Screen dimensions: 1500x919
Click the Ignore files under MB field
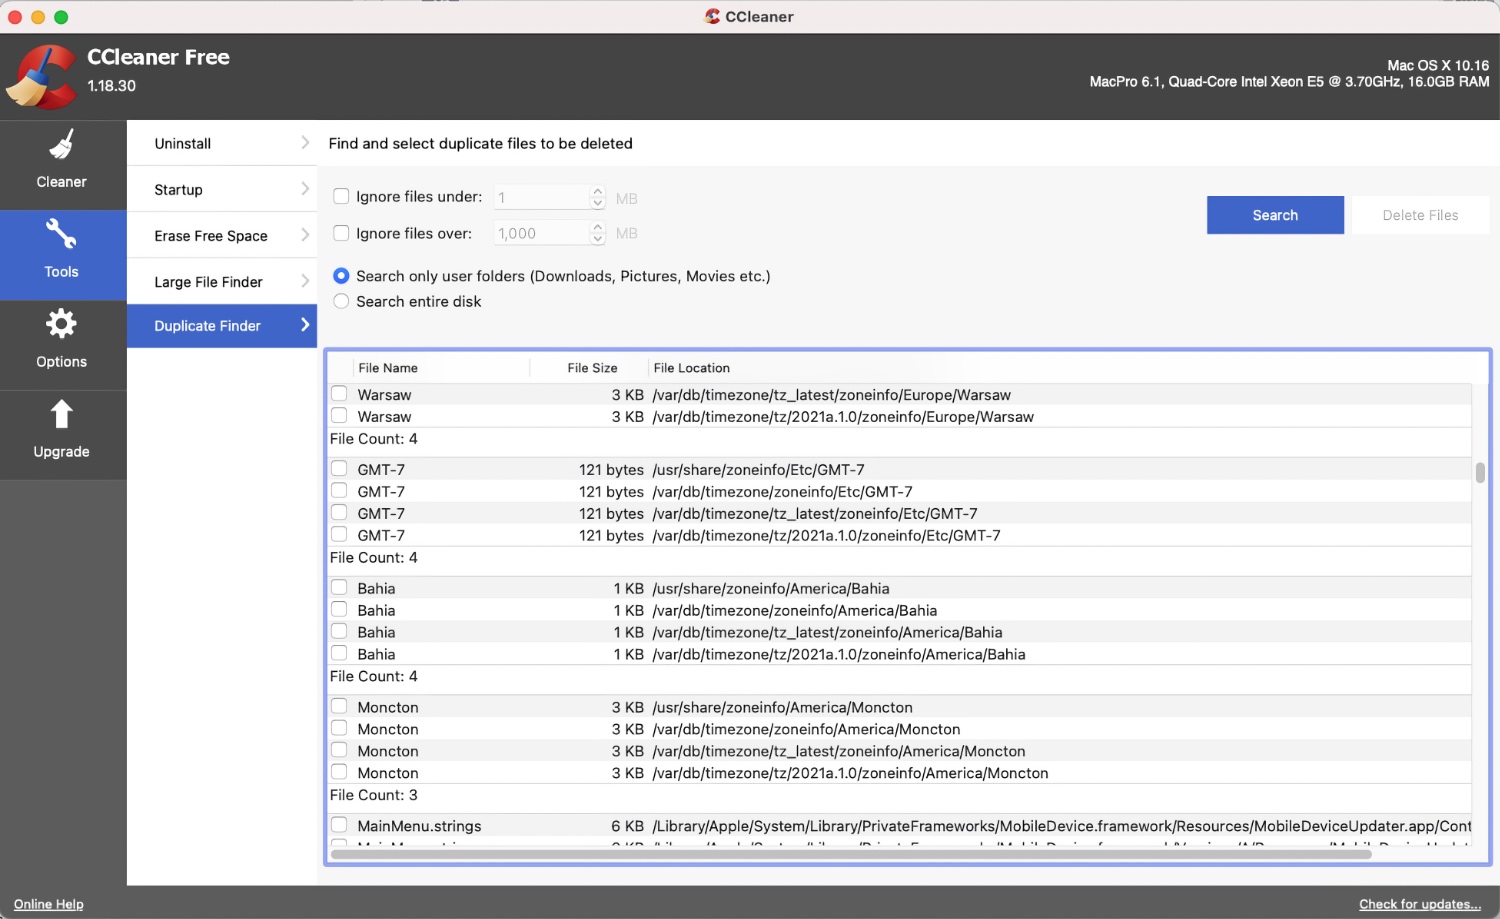click(542, 198)
